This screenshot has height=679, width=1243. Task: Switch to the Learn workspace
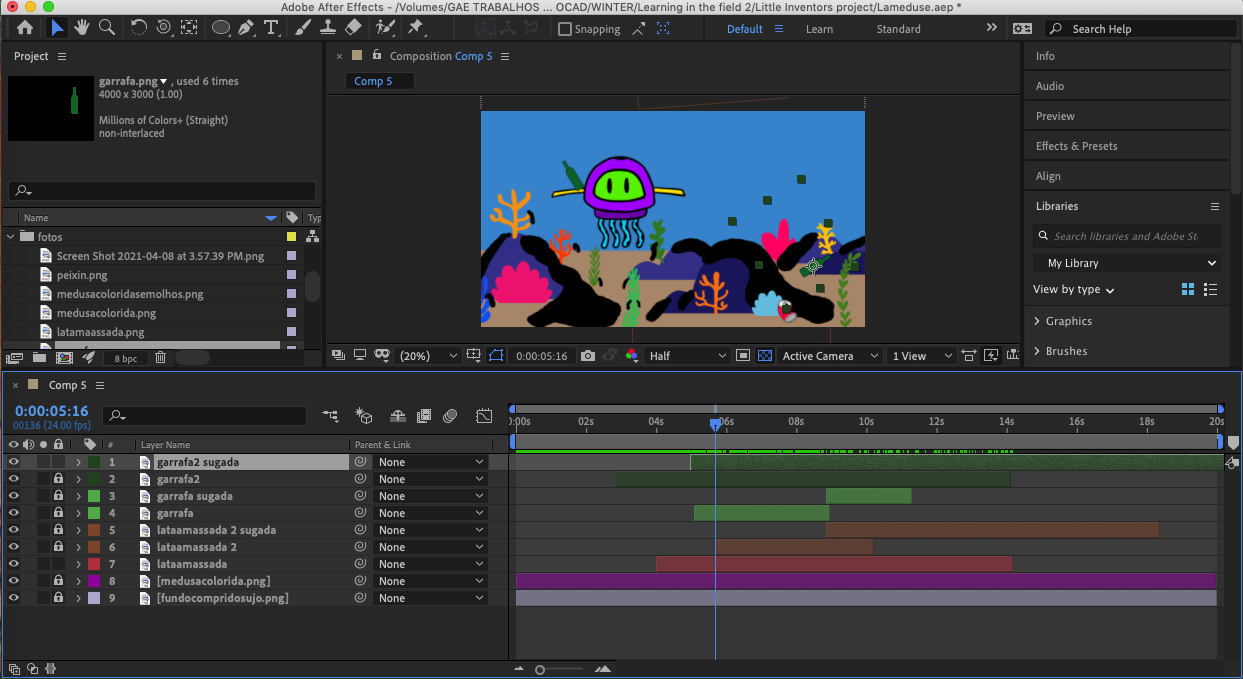point(819,29)
